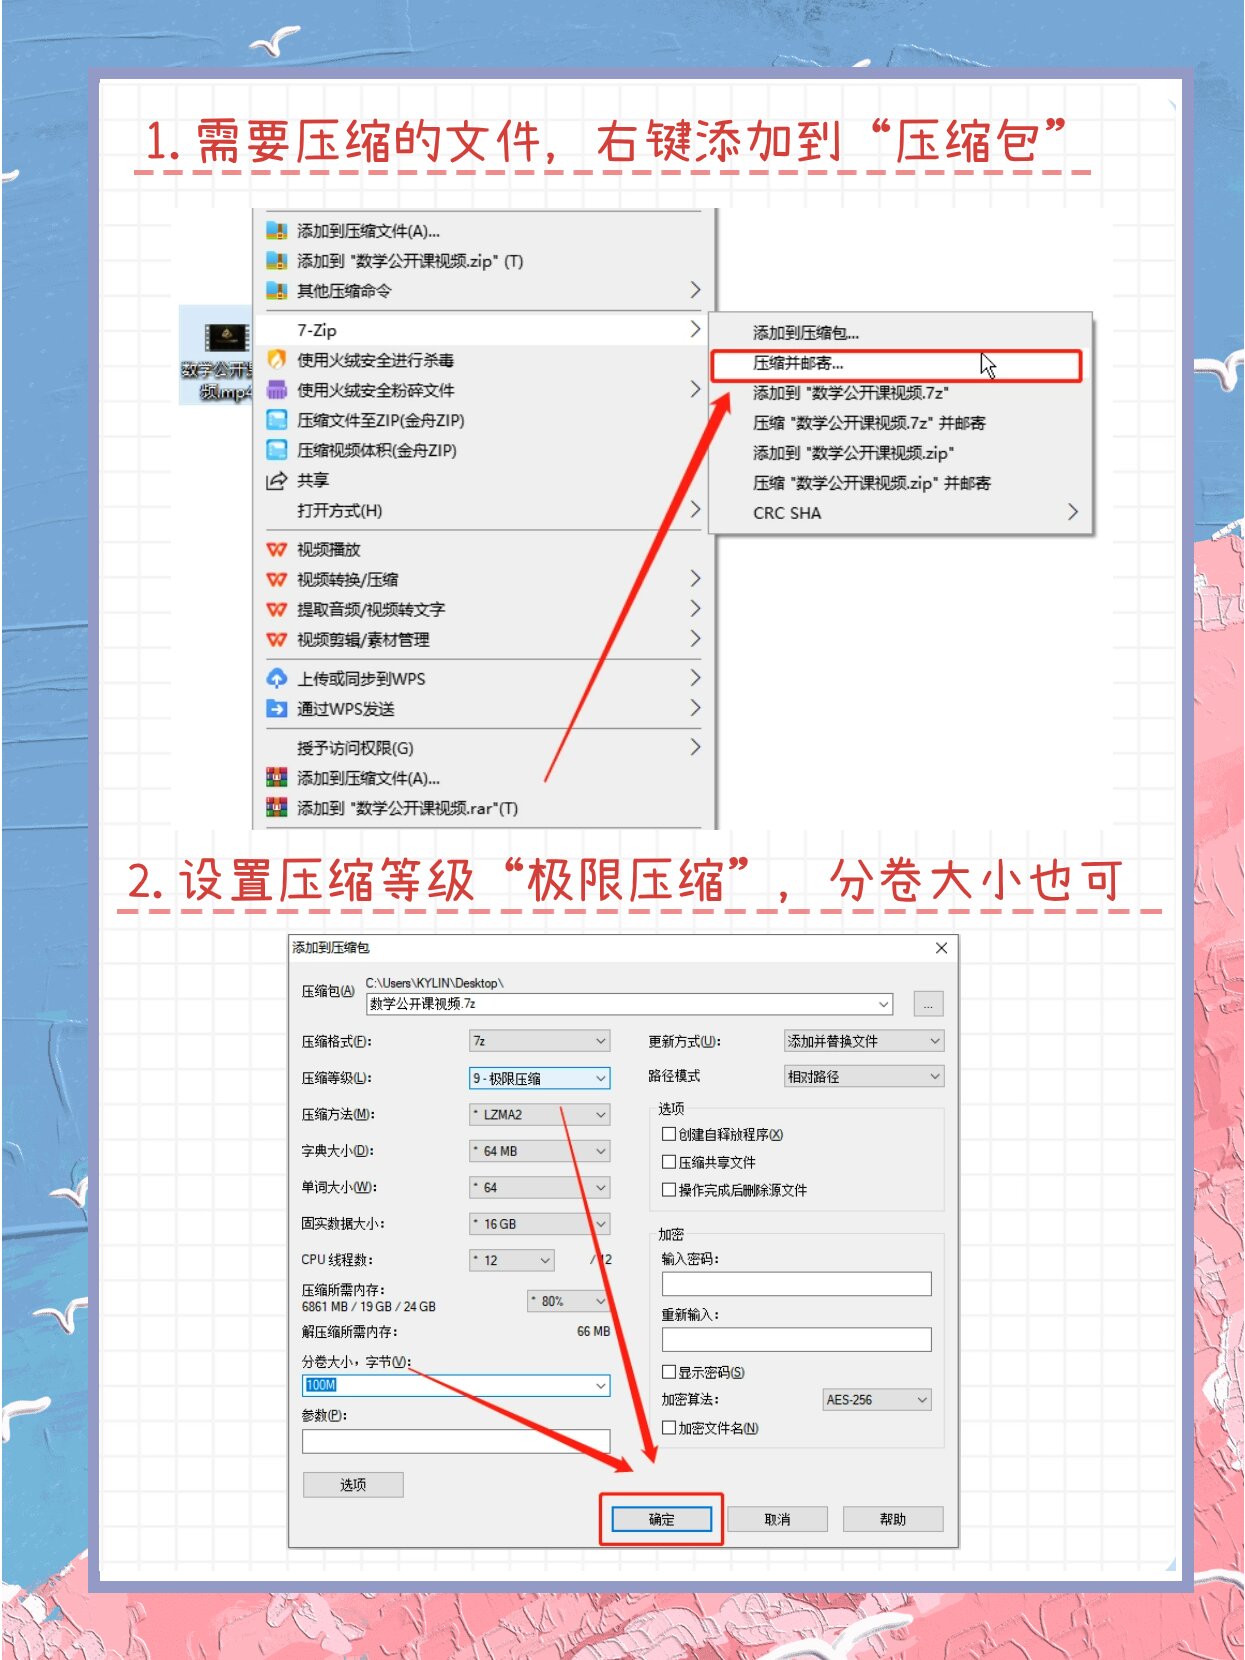Screen dimensions: 1245x1660
Task: Open the 压缩等级 dropdown set to 极限压缩
Action: (x=539, y=1078)
